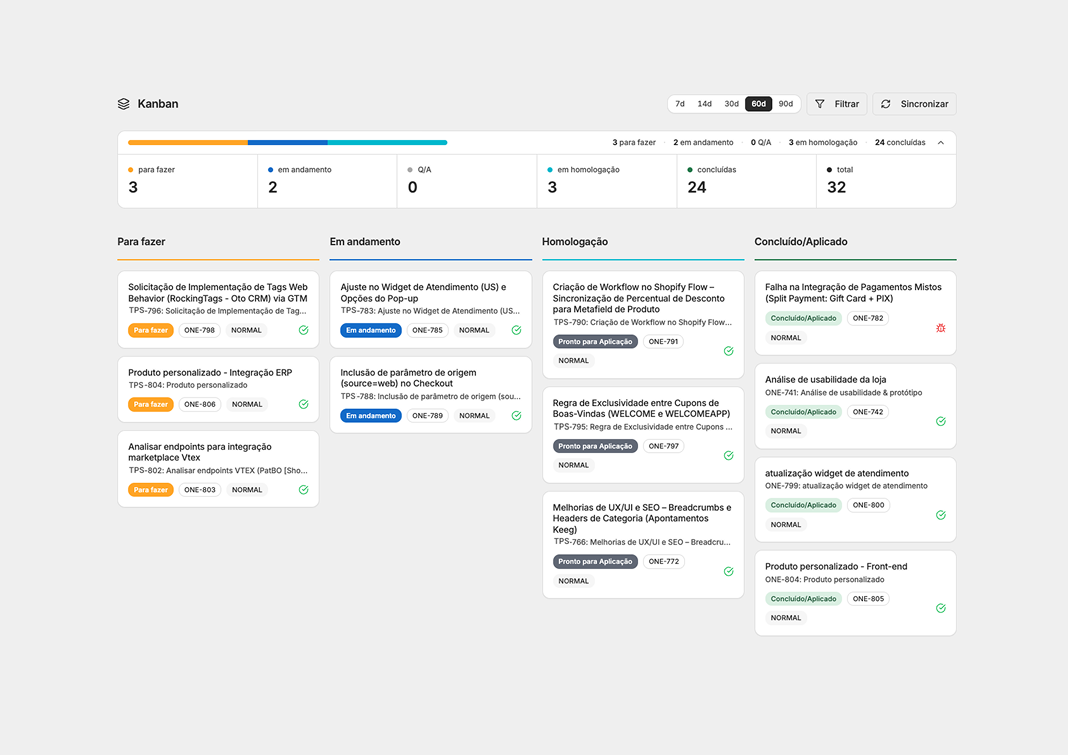1068x755 pixels.
Task: Click the Em andamento badge on ONE-789 card
Action: (x=371, y=416)
